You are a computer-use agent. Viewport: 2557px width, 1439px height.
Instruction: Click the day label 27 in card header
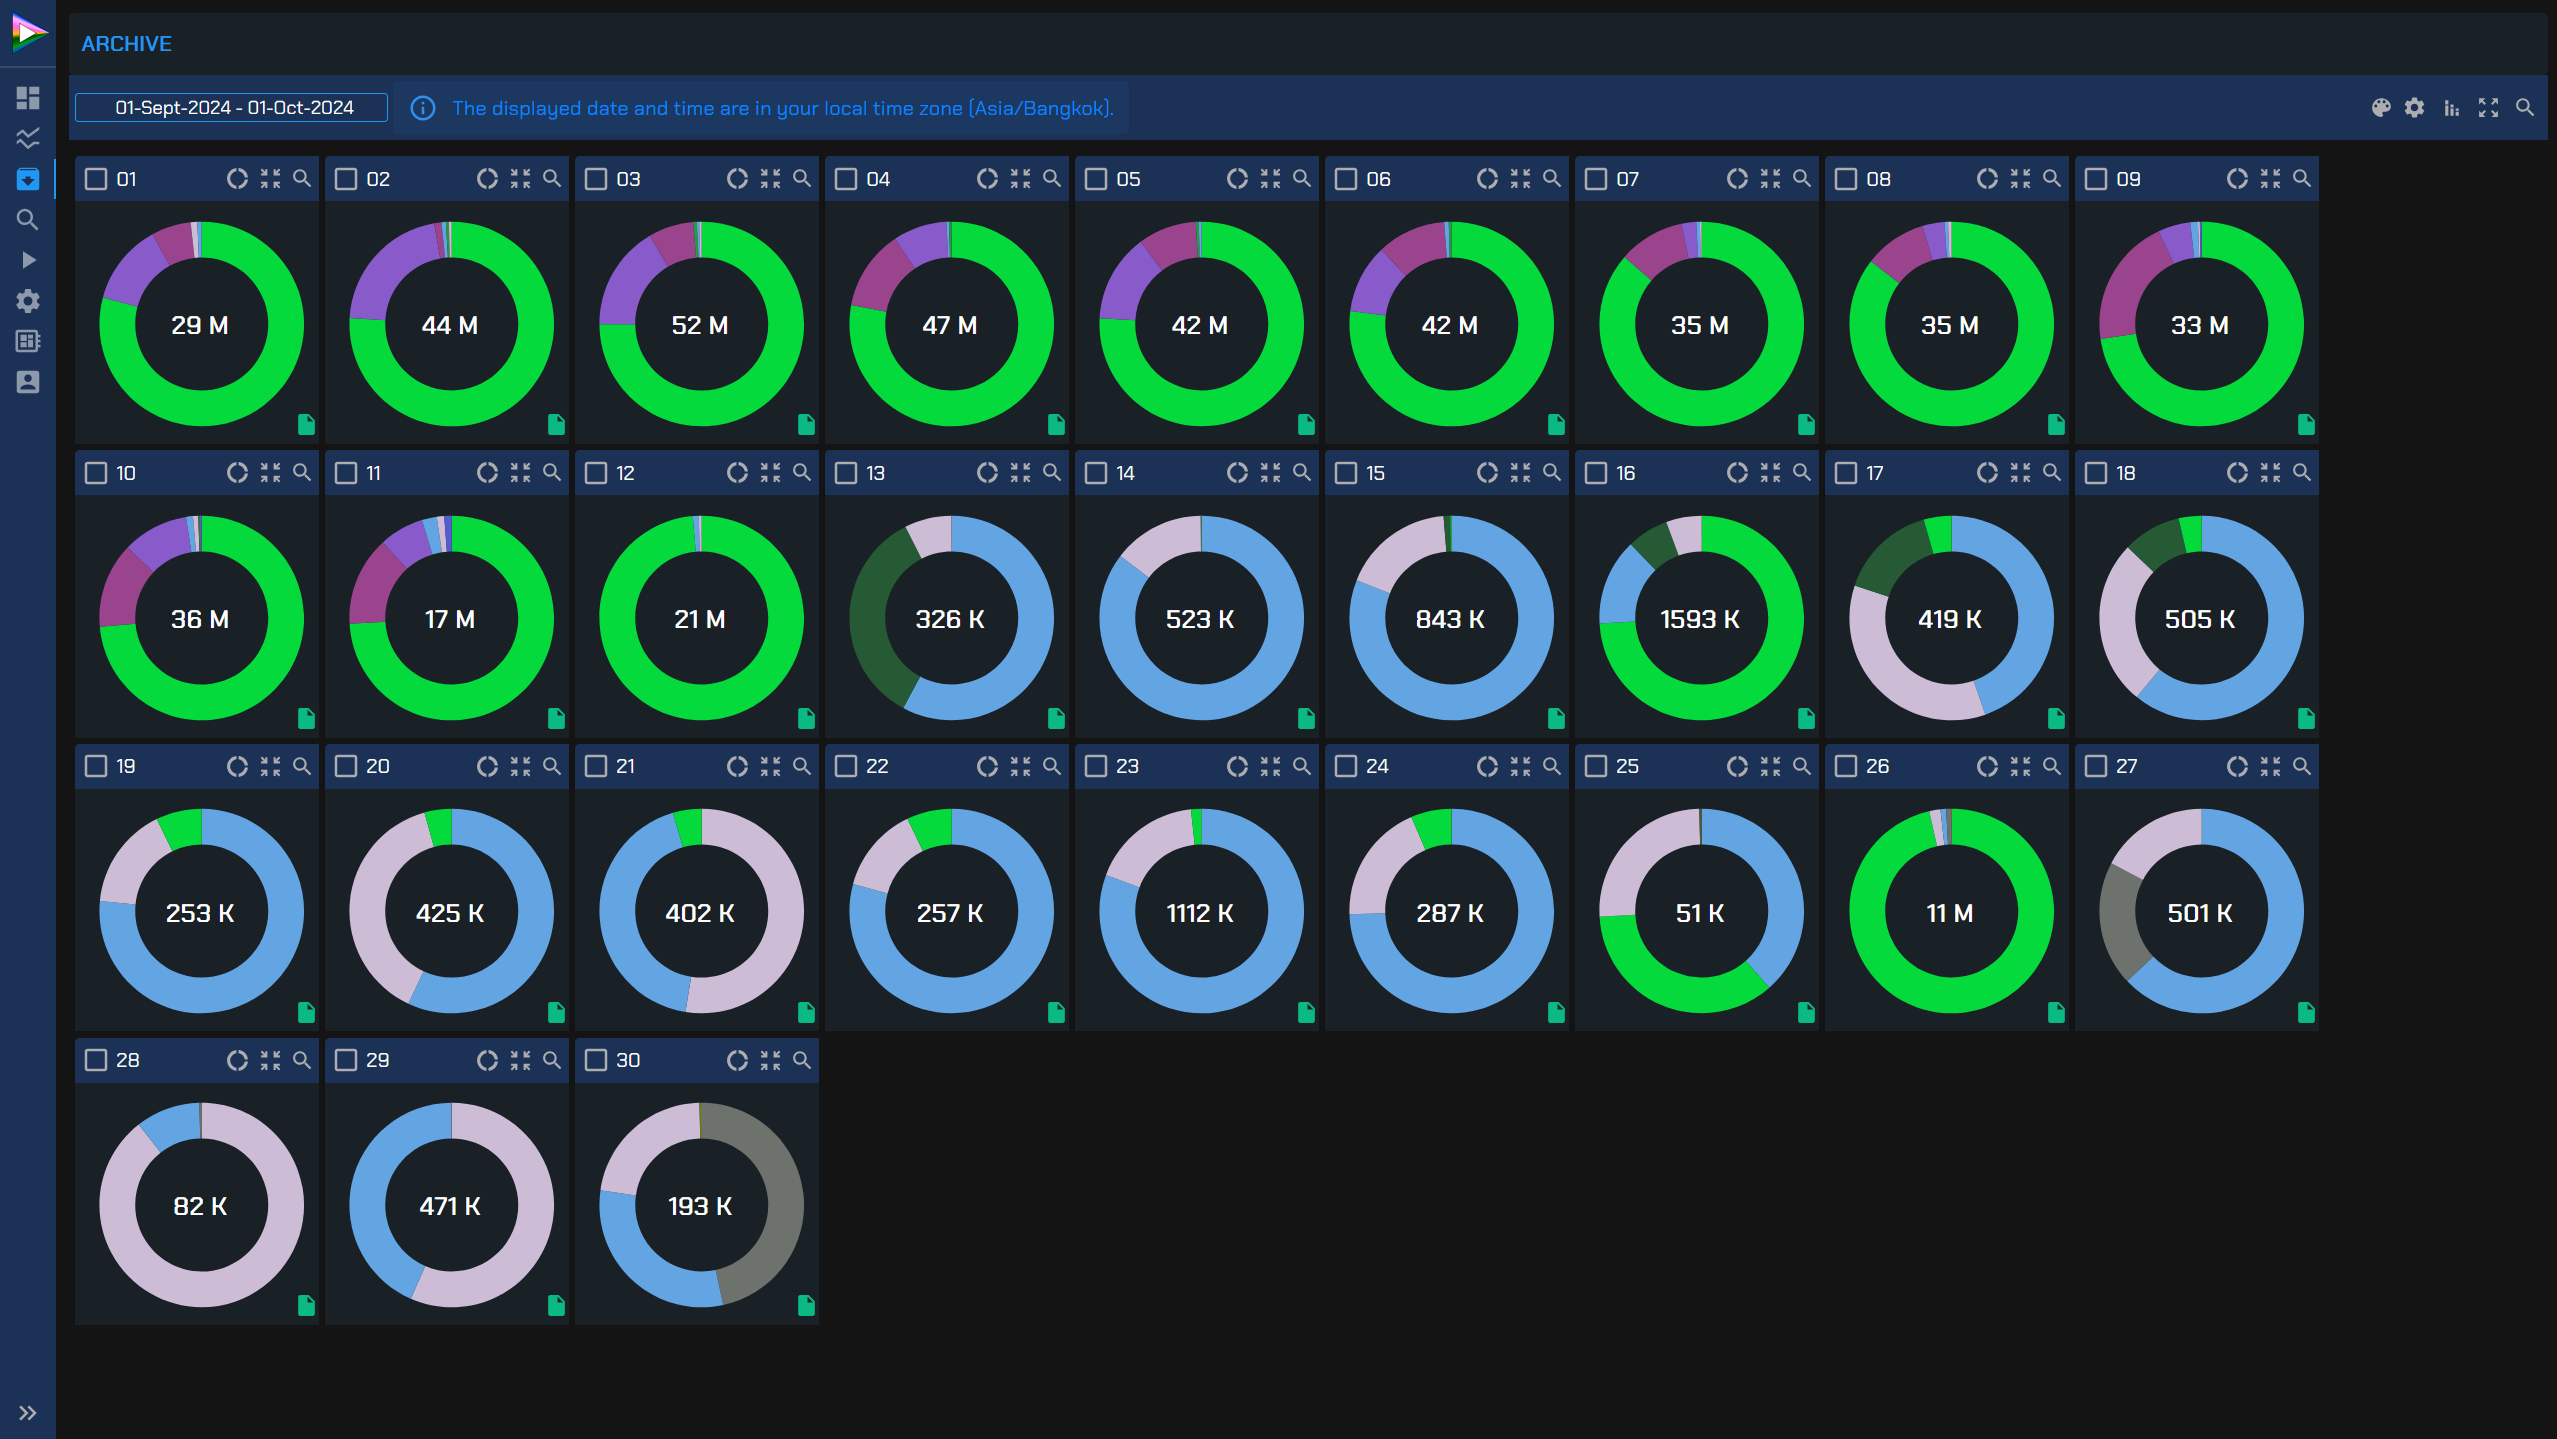[2127, 766]
